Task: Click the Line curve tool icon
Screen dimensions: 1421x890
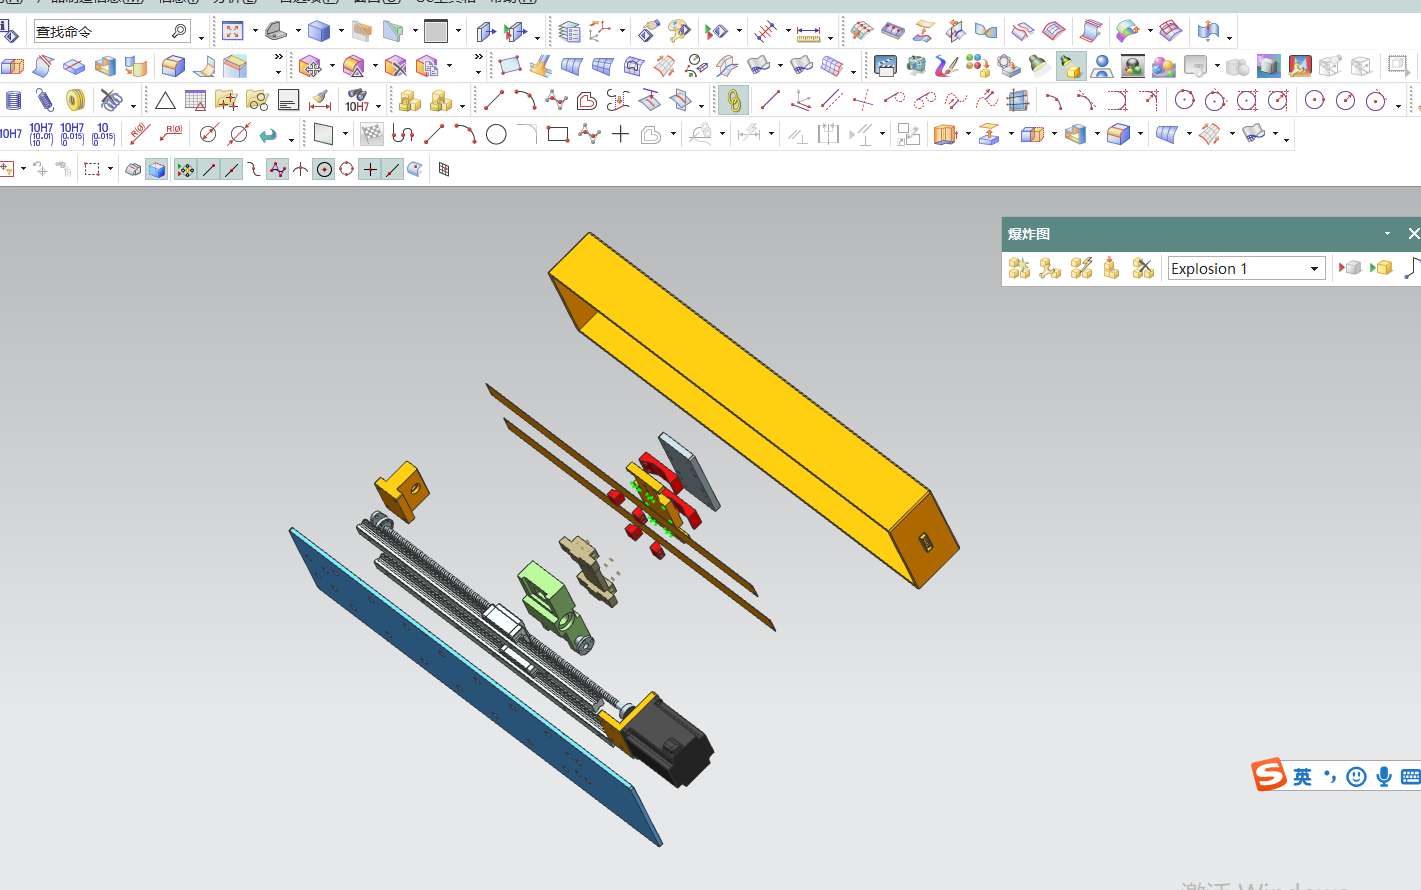Action: click(494, 100)
